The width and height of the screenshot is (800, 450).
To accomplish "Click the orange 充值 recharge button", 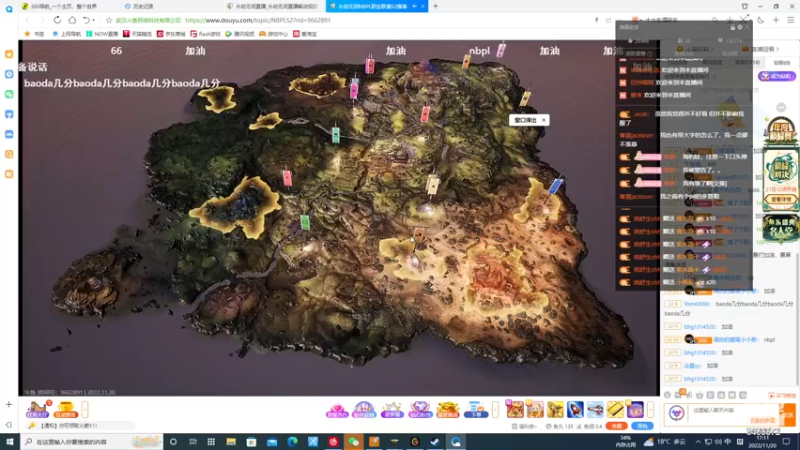I will (616, 426).
